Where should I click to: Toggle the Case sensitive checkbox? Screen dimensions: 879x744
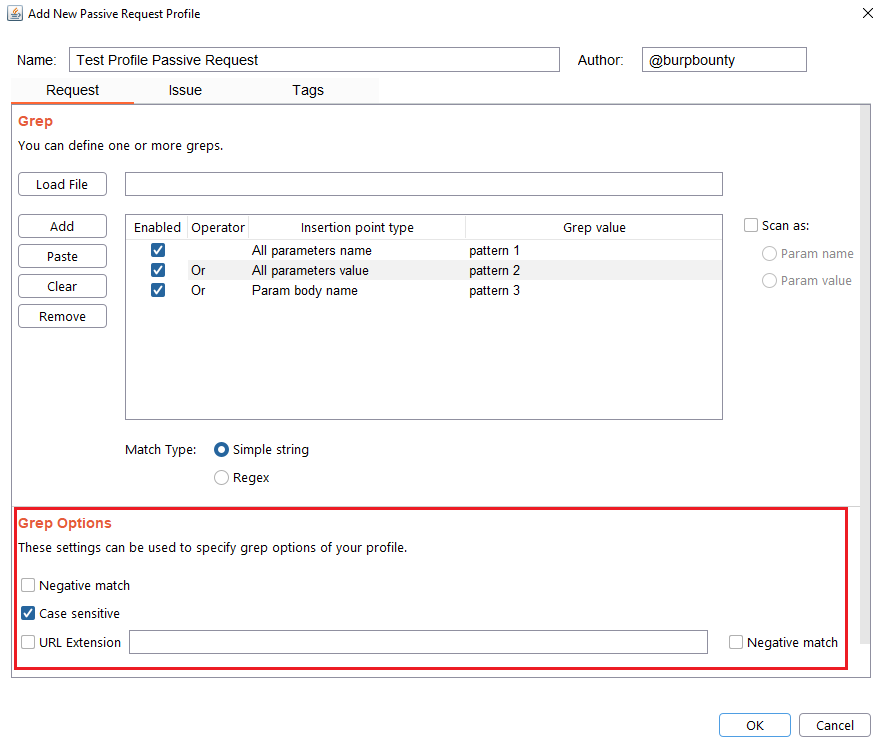click(x=28, y=614)
